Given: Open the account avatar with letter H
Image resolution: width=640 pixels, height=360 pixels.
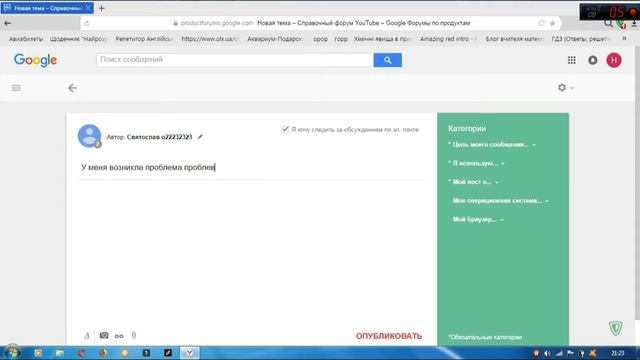Looking at the screenshot, I should click(x=614, y=60).
